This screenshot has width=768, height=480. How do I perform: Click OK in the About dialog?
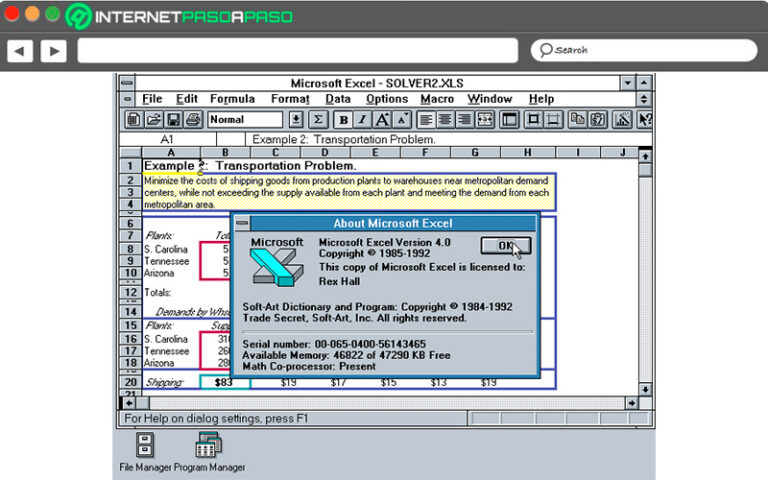click(x=505, y=245)
